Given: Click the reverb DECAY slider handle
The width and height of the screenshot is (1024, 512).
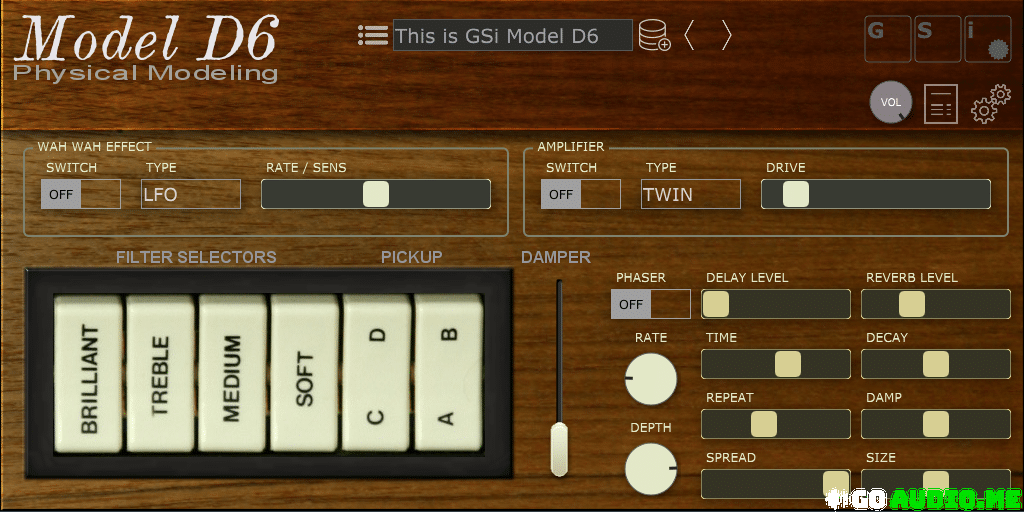Looking at the screenshot, I should [936, 364].
